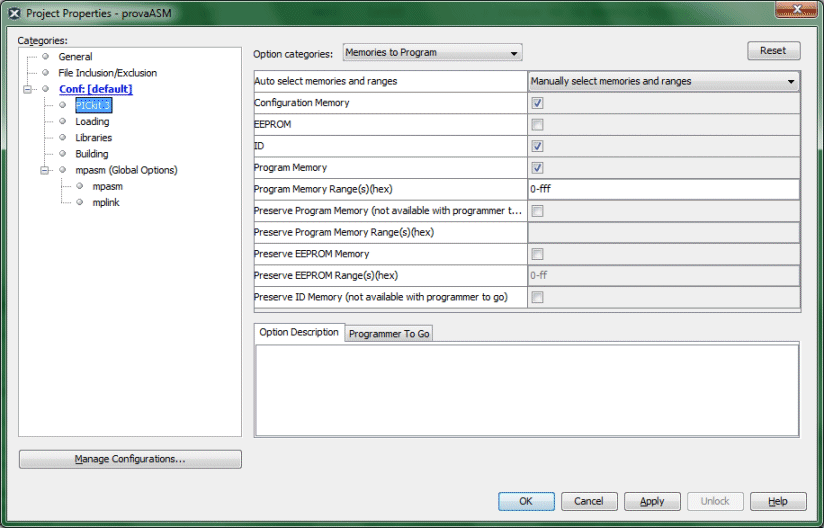Select the Loading tree node
The image size is (824, 528).
(x=92, y=122)
